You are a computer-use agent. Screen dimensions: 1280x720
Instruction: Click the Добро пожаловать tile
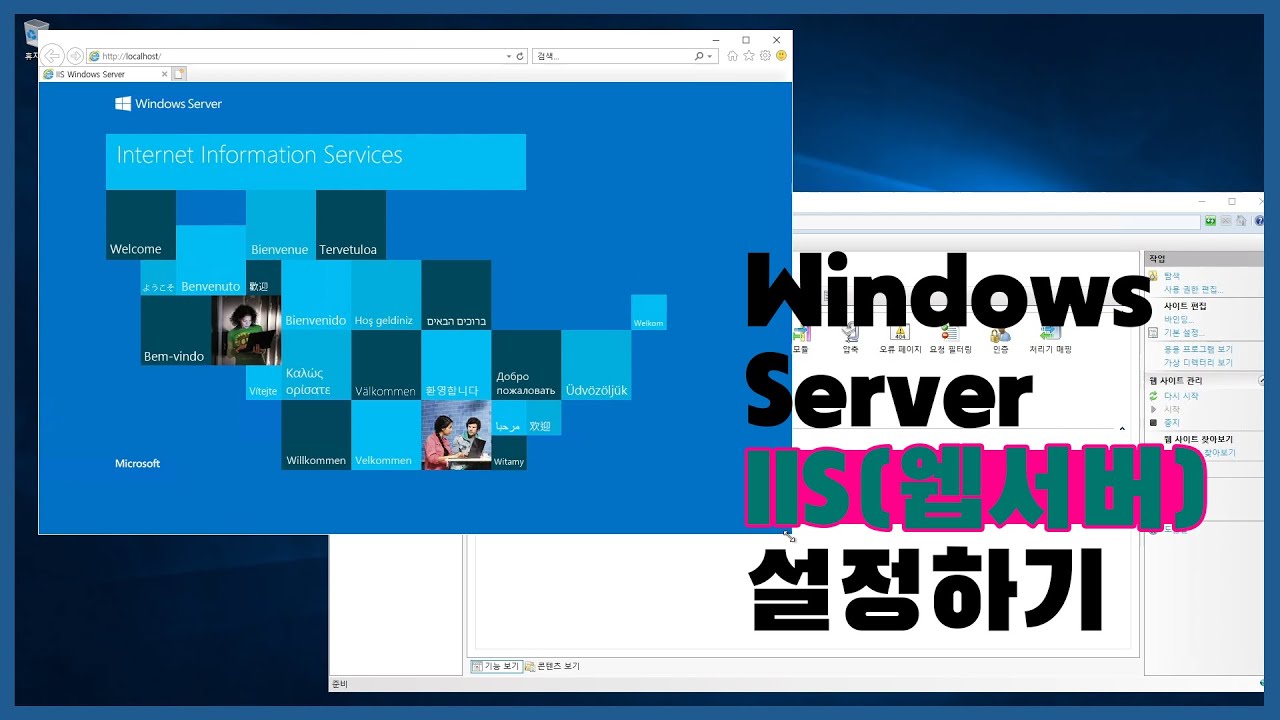coord(526,365)
